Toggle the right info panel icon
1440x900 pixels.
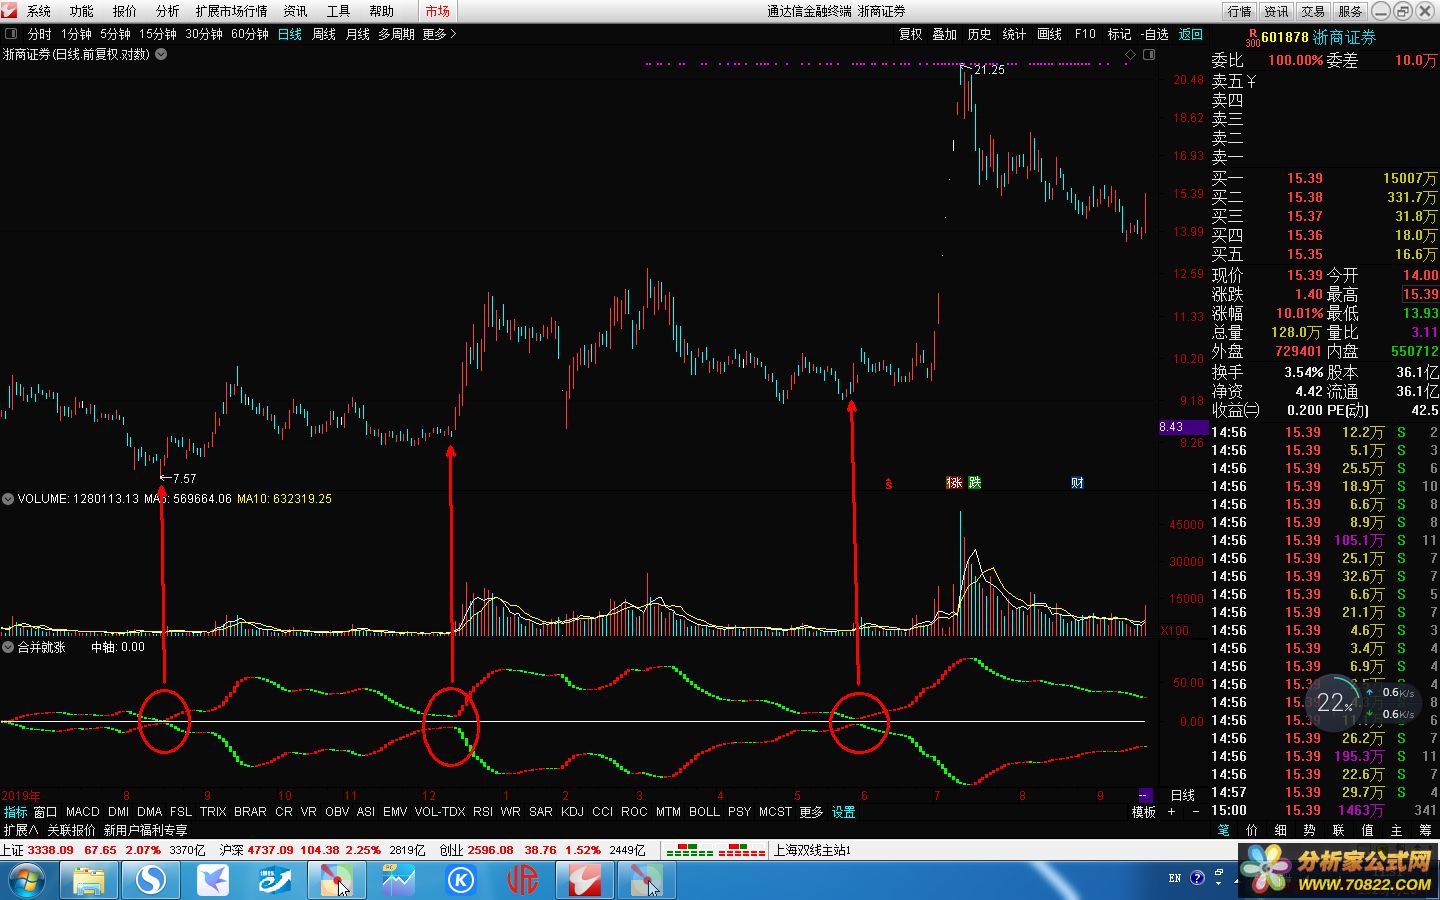coord(1149,55)
